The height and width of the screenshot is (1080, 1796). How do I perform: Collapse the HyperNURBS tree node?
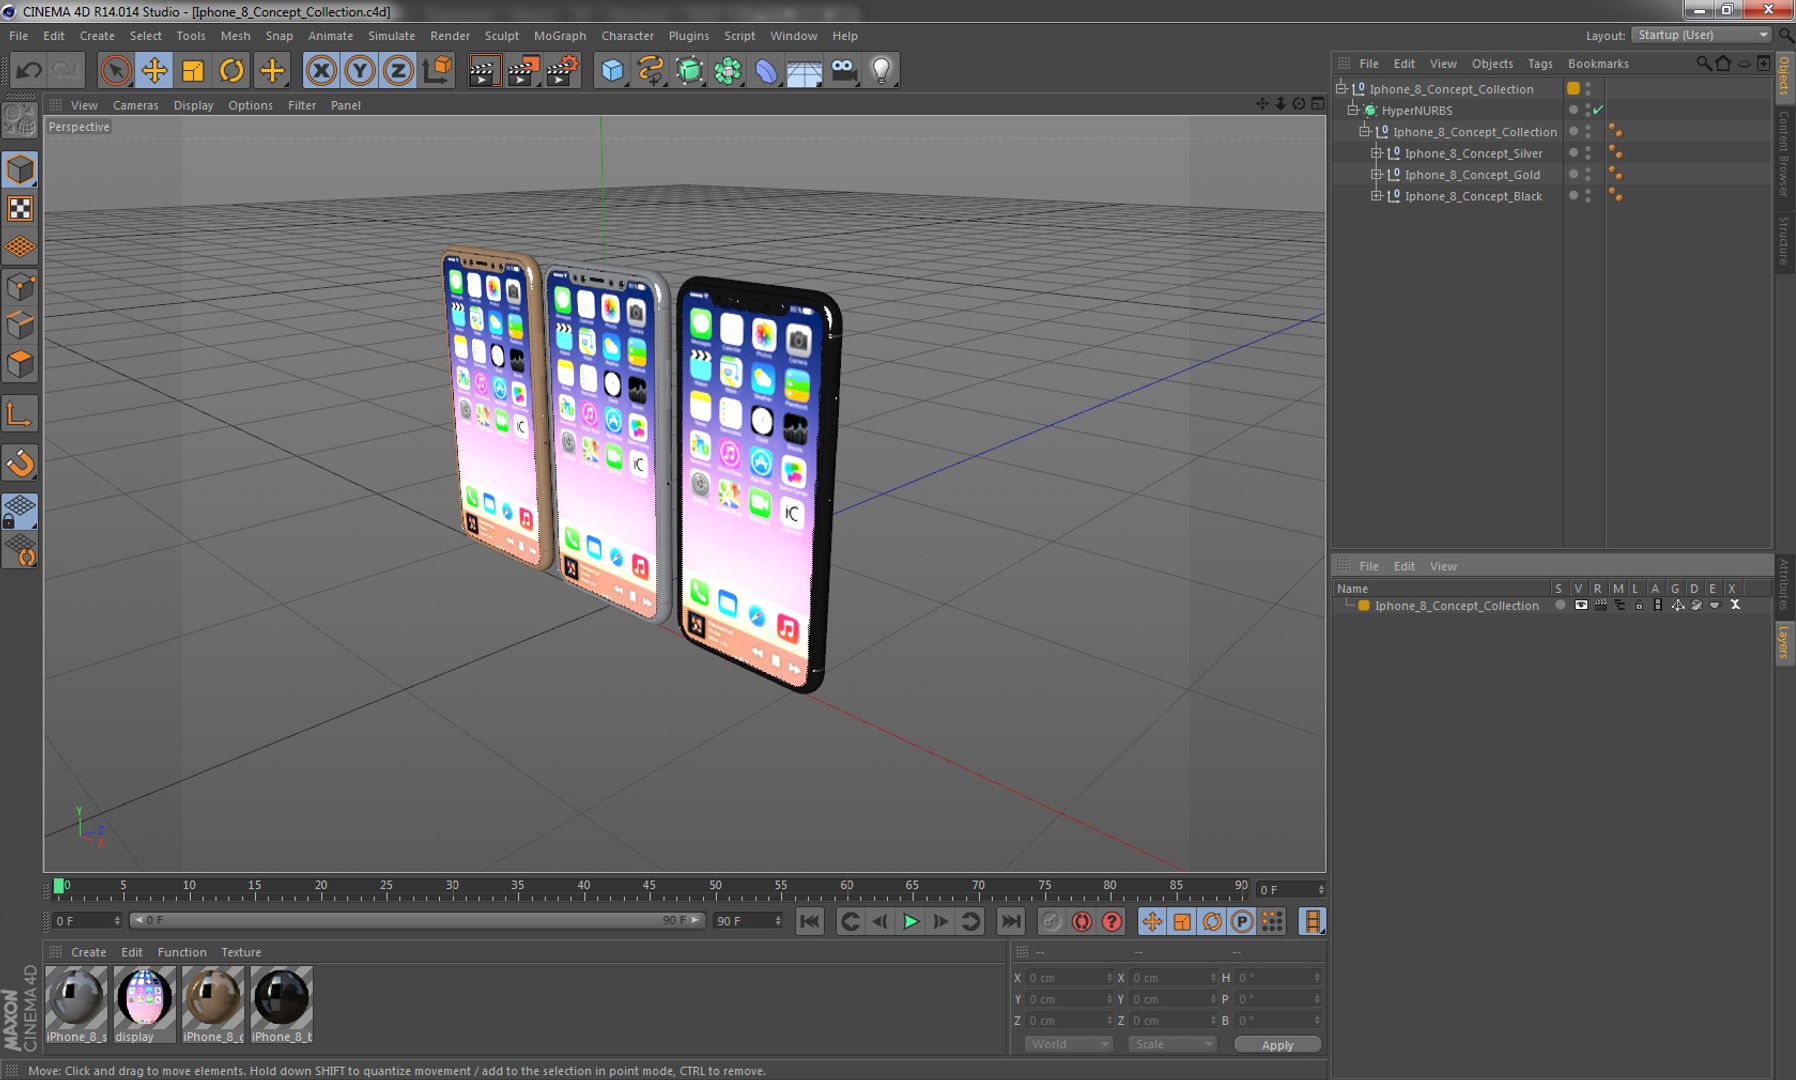[1352, 110]
